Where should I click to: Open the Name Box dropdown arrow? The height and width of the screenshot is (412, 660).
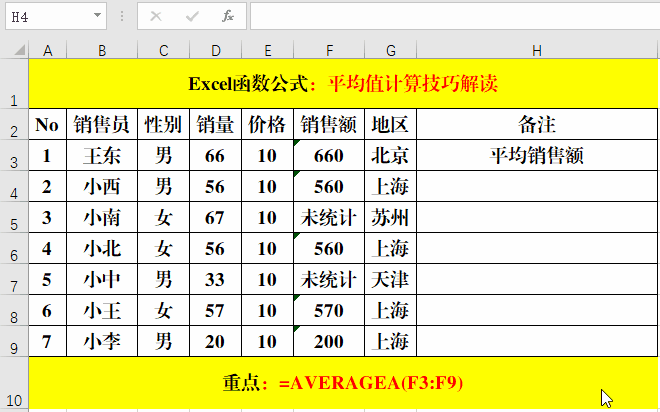pos(97,16)
